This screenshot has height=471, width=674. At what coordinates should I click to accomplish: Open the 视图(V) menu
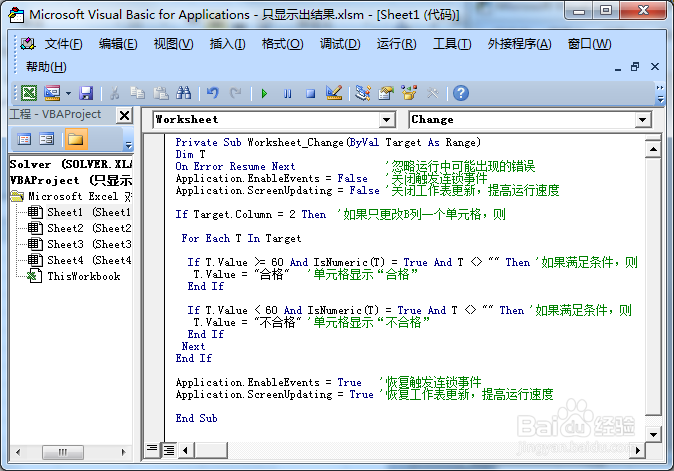pyautogui.click(x=173, y=44)
